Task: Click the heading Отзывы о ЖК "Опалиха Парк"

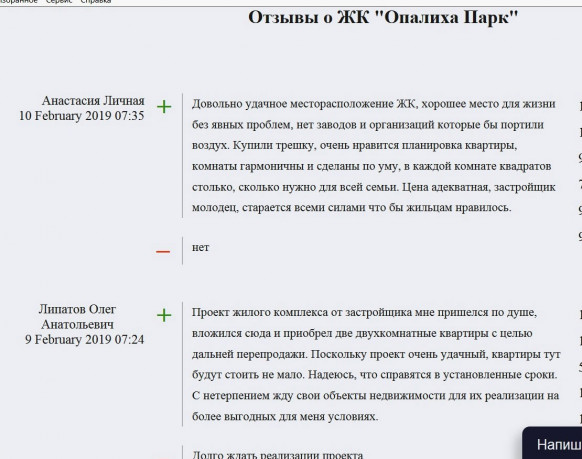Action: (x=383, y=17)
